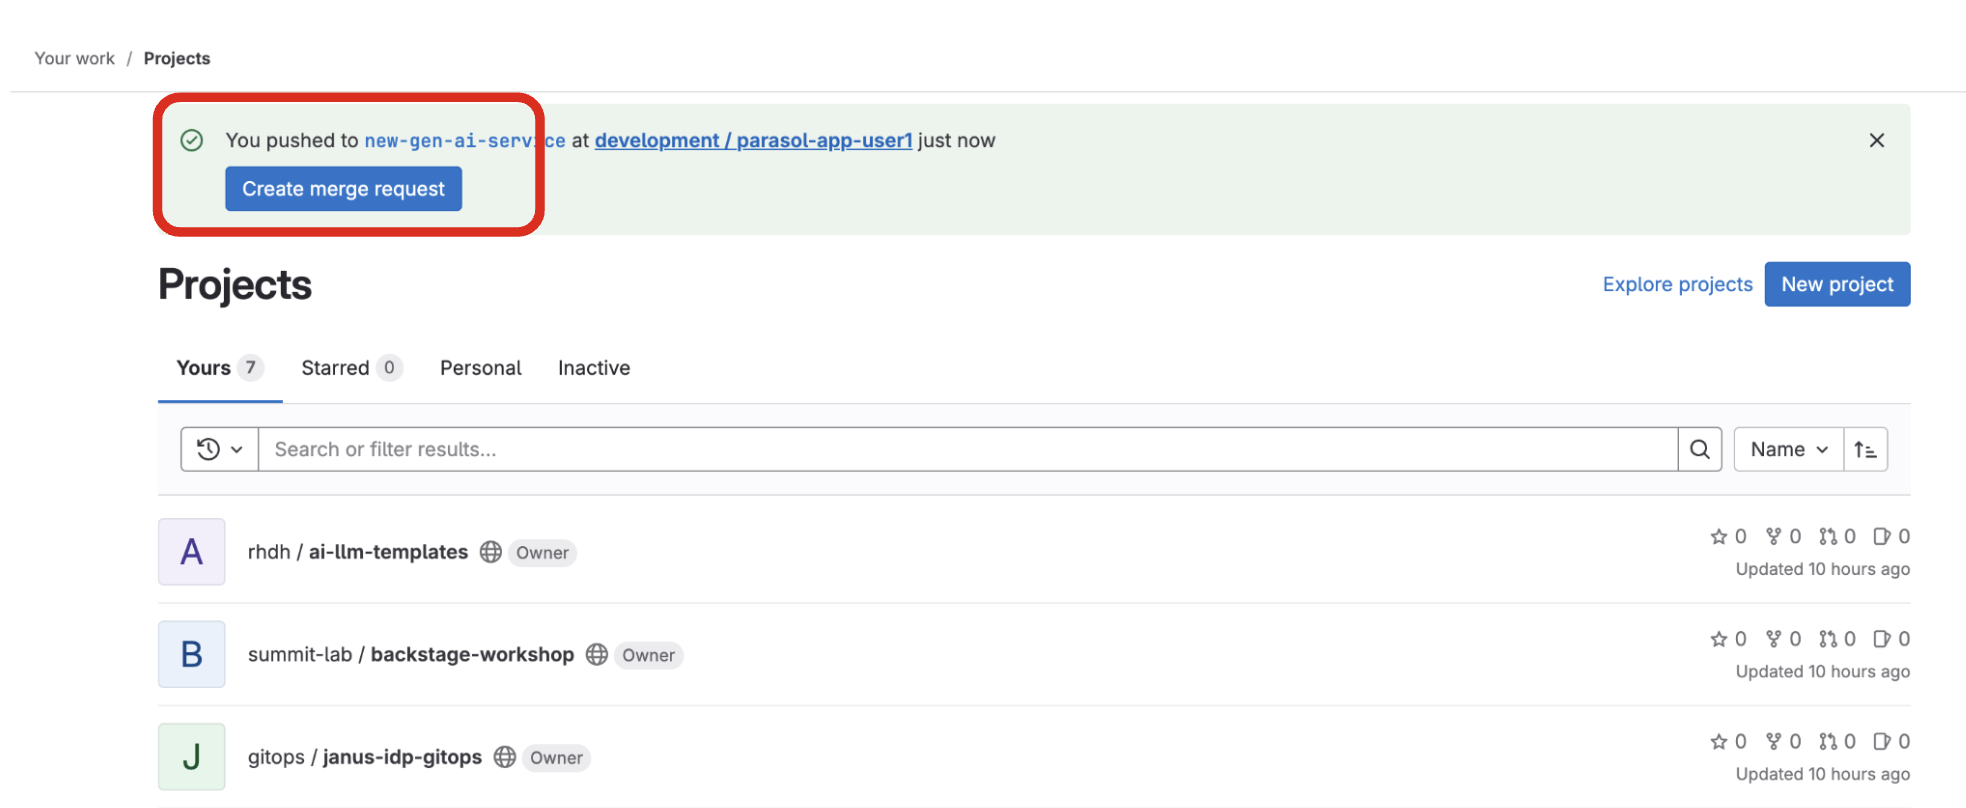The image size is (1966, 808).
Task: Click the backstage-workshop project avatar
Action: coord(191,654)
